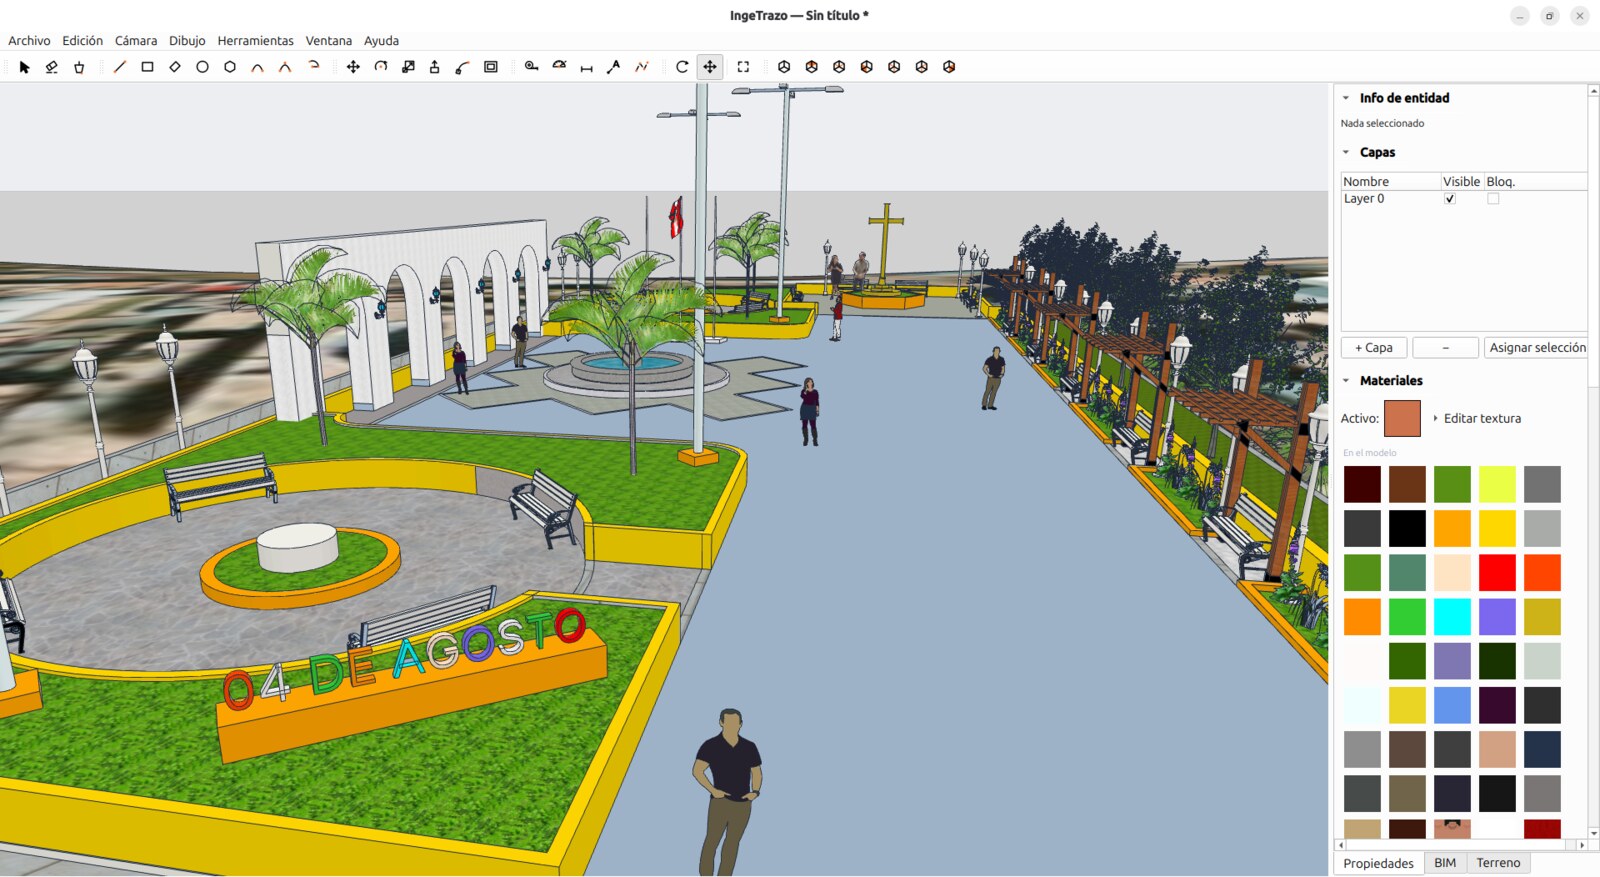
Task: Open the Cámara menu
Action: [136, 41]
